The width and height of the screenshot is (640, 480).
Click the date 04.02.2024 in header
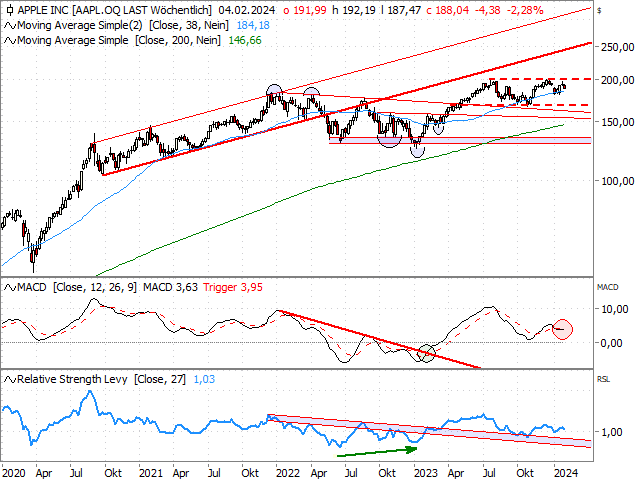247,10
